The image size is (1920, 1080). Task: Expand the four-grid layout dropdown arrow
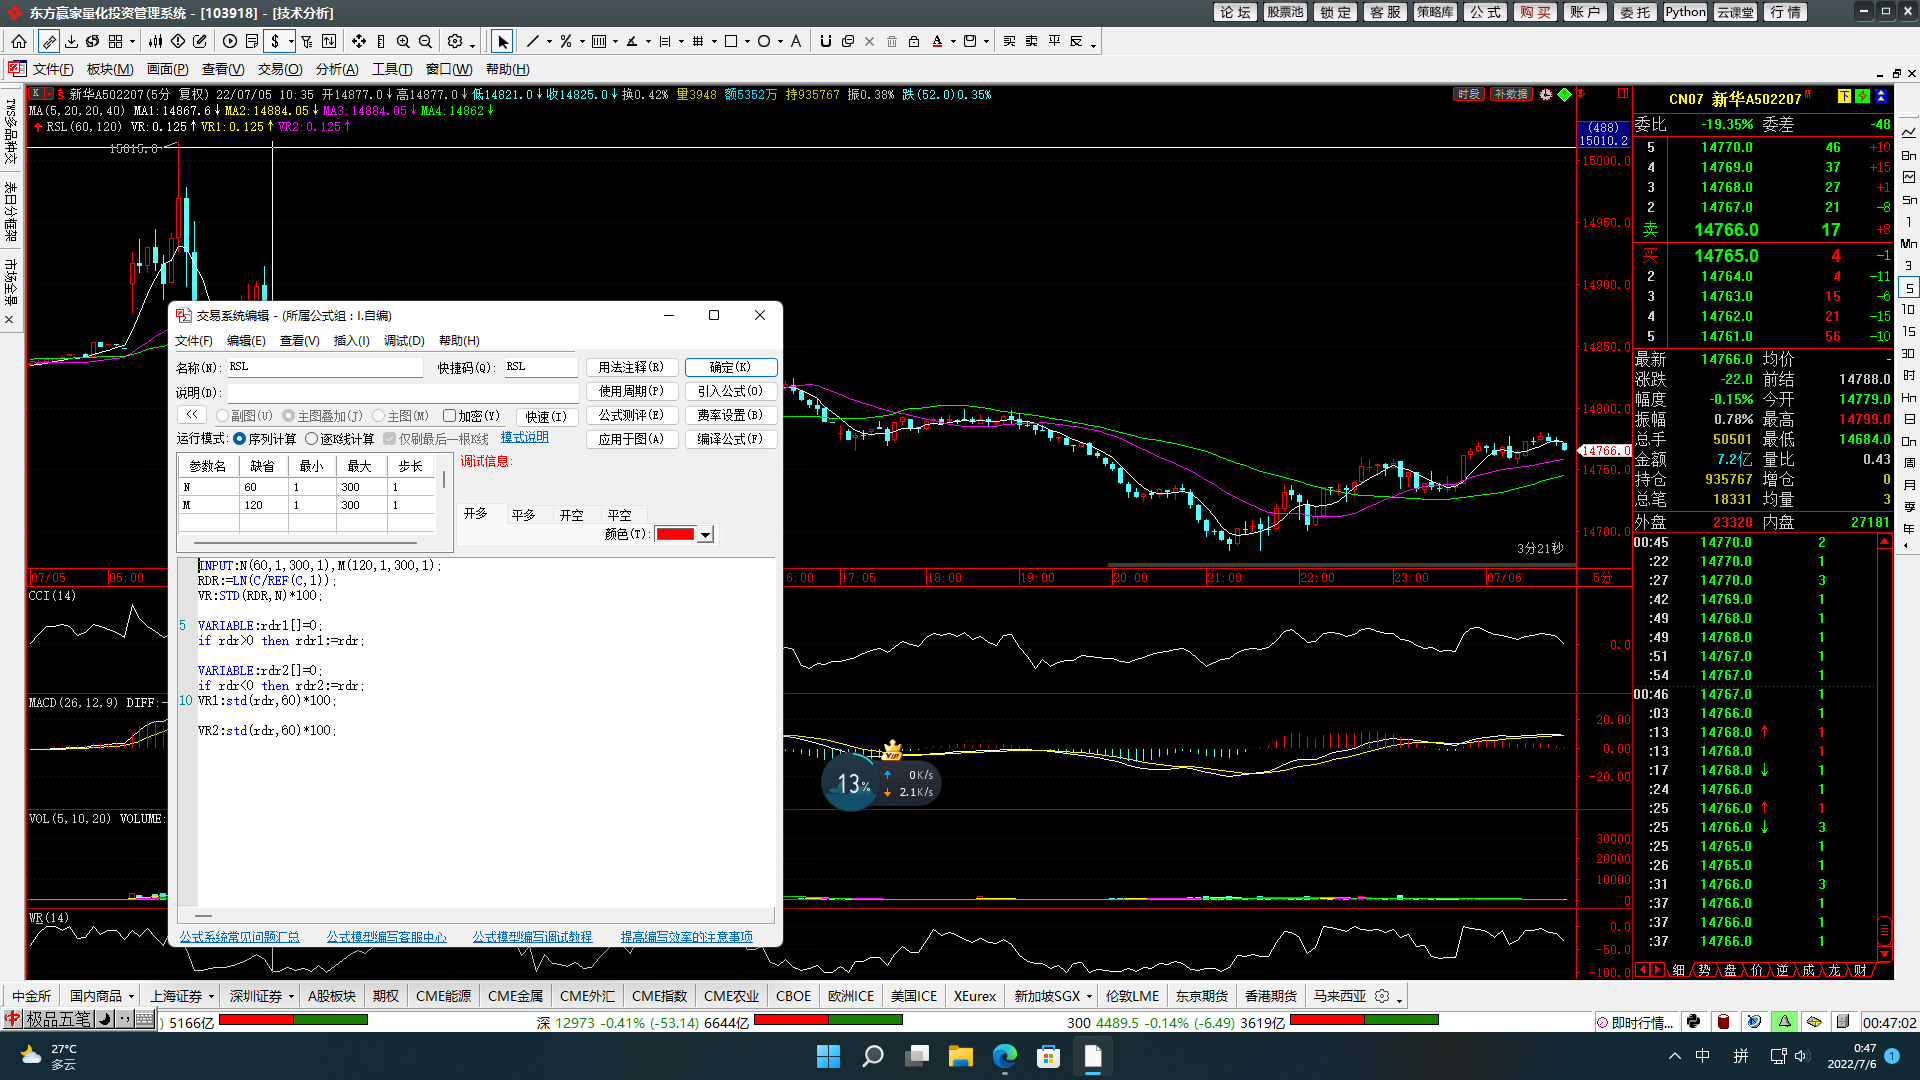pyautogui.click(x=132, y=42)
